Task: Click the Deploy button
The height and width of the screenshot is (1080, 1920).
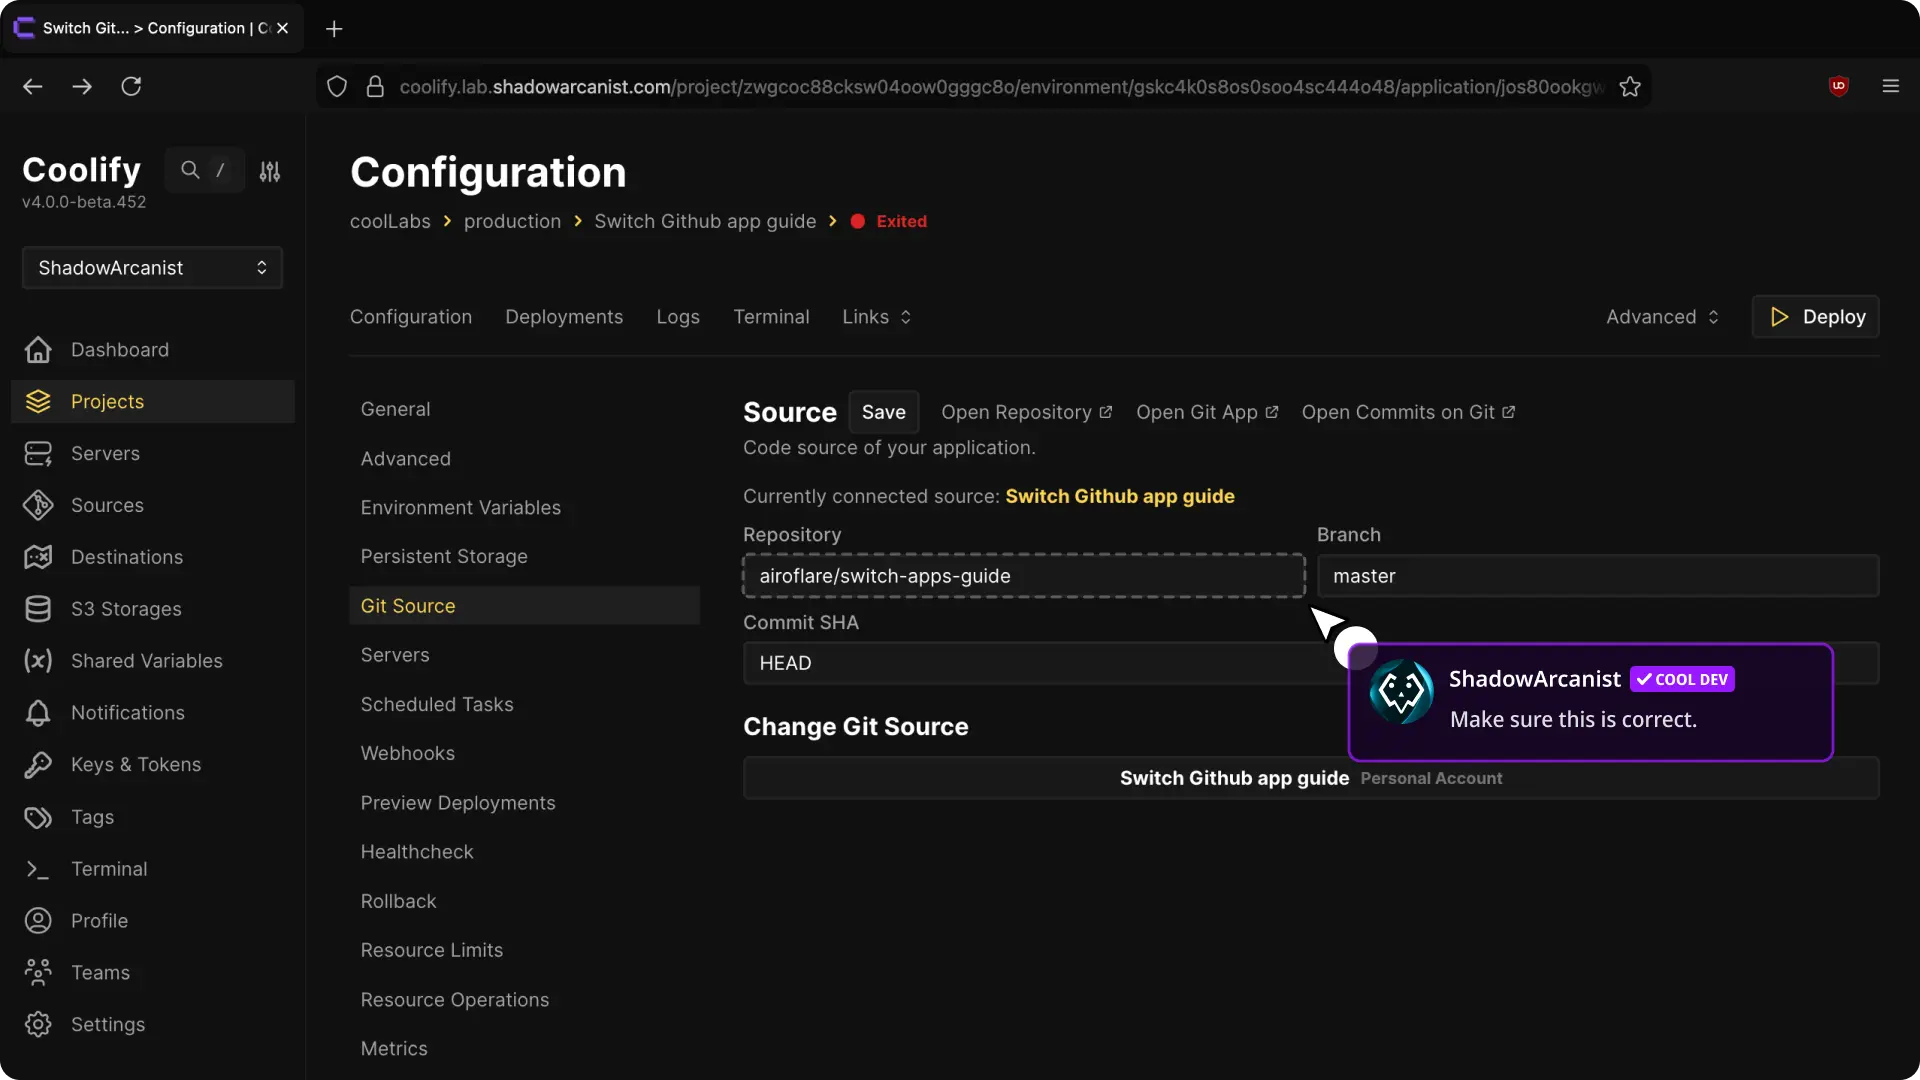Action: (x=1815, y=317)
